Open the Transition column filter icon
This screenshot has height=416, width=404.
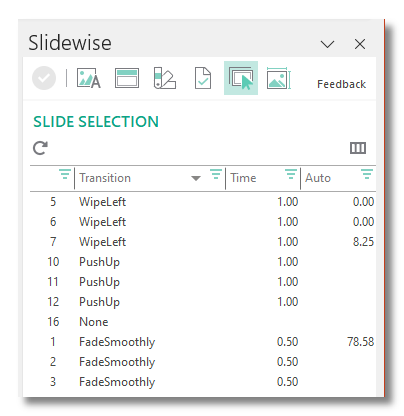tap(216, 174)
